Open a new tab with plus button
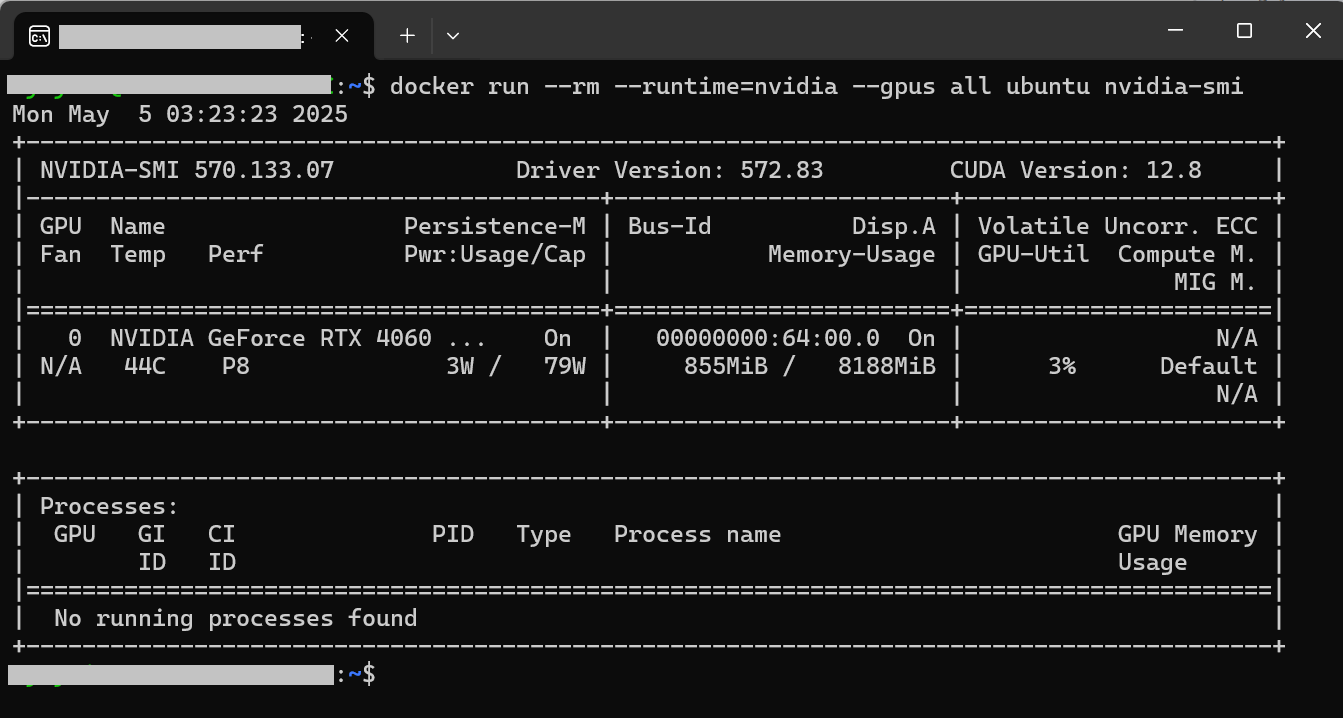 [x=407, y=36]
